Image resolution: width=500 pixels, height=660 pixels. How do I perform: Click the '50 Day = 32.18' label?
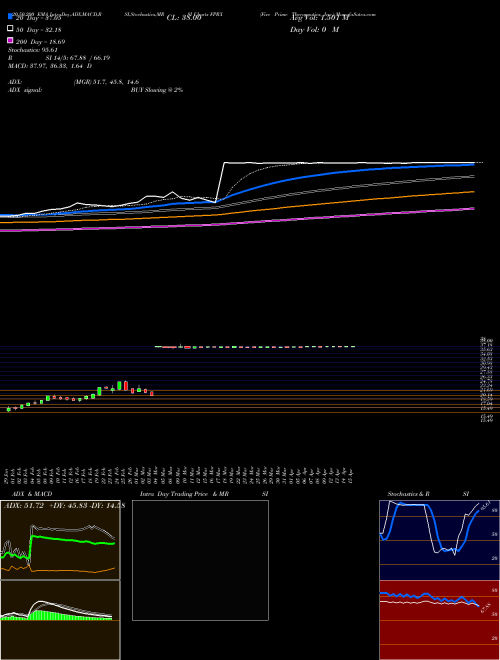point(39,30)
